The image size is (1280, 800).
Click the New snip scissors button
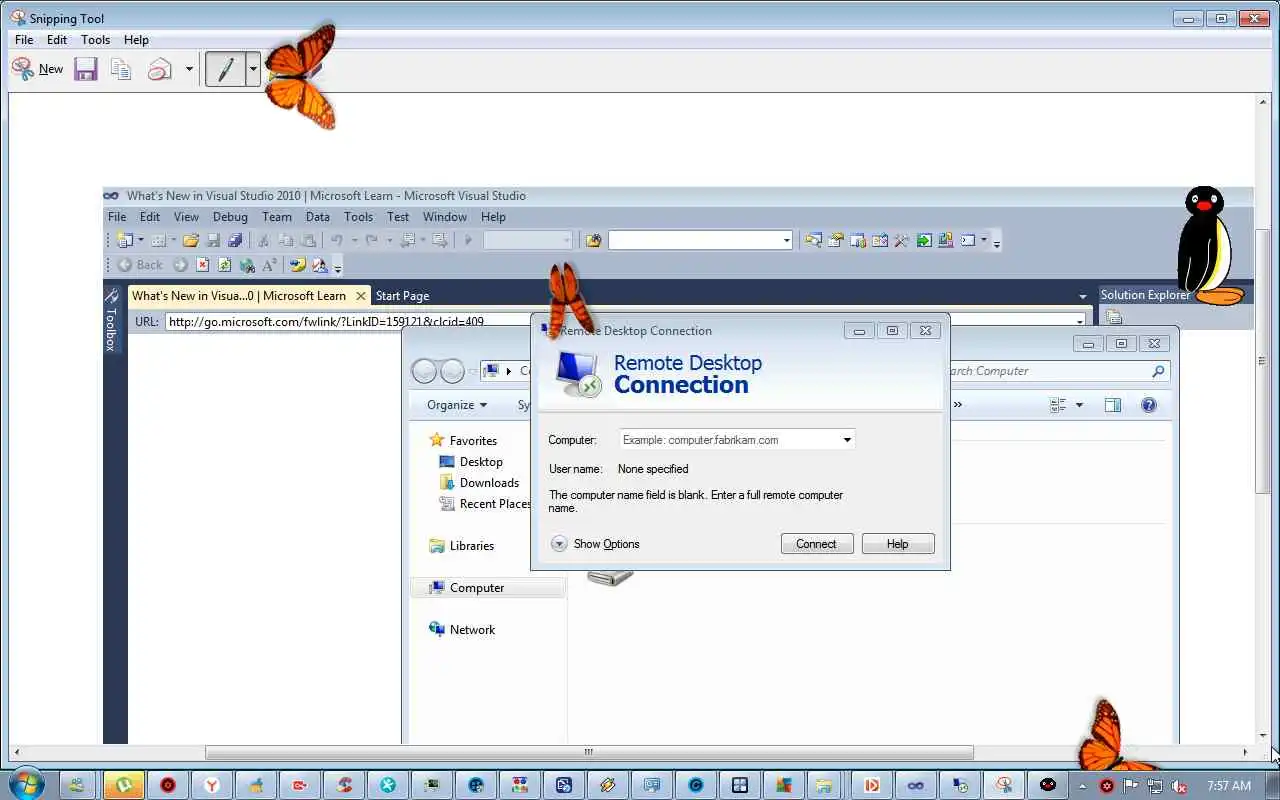(x=37, y=69)
